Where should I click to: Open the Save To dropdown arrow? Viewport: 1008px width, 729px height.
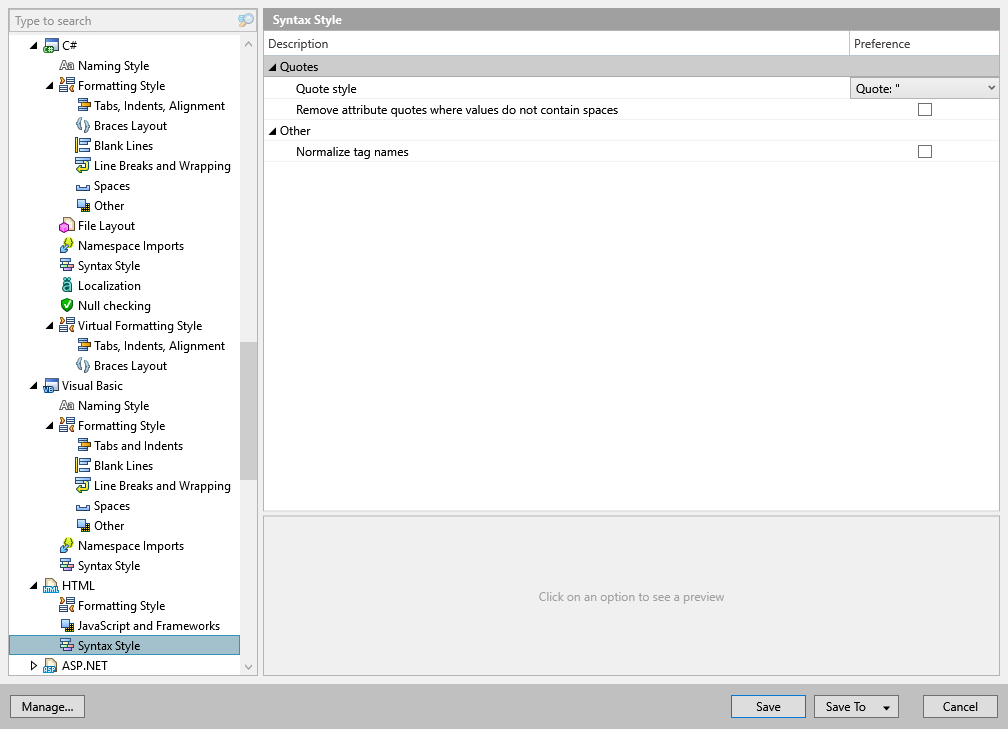886,707
